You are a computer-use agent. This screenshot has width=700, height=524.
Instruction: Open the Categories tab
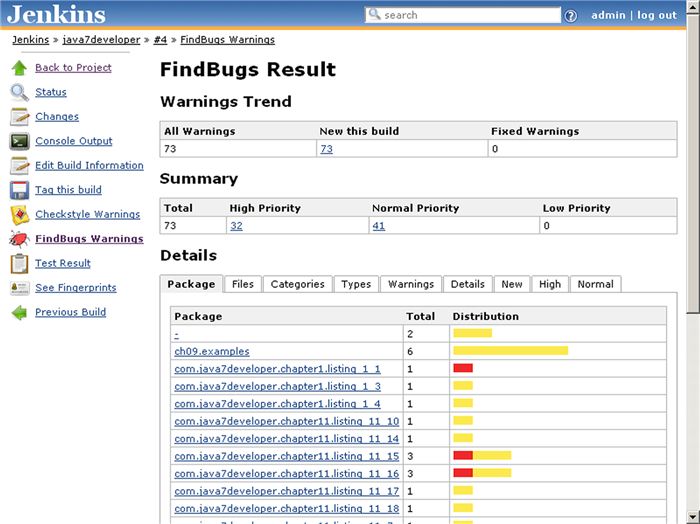pos(297,284)
